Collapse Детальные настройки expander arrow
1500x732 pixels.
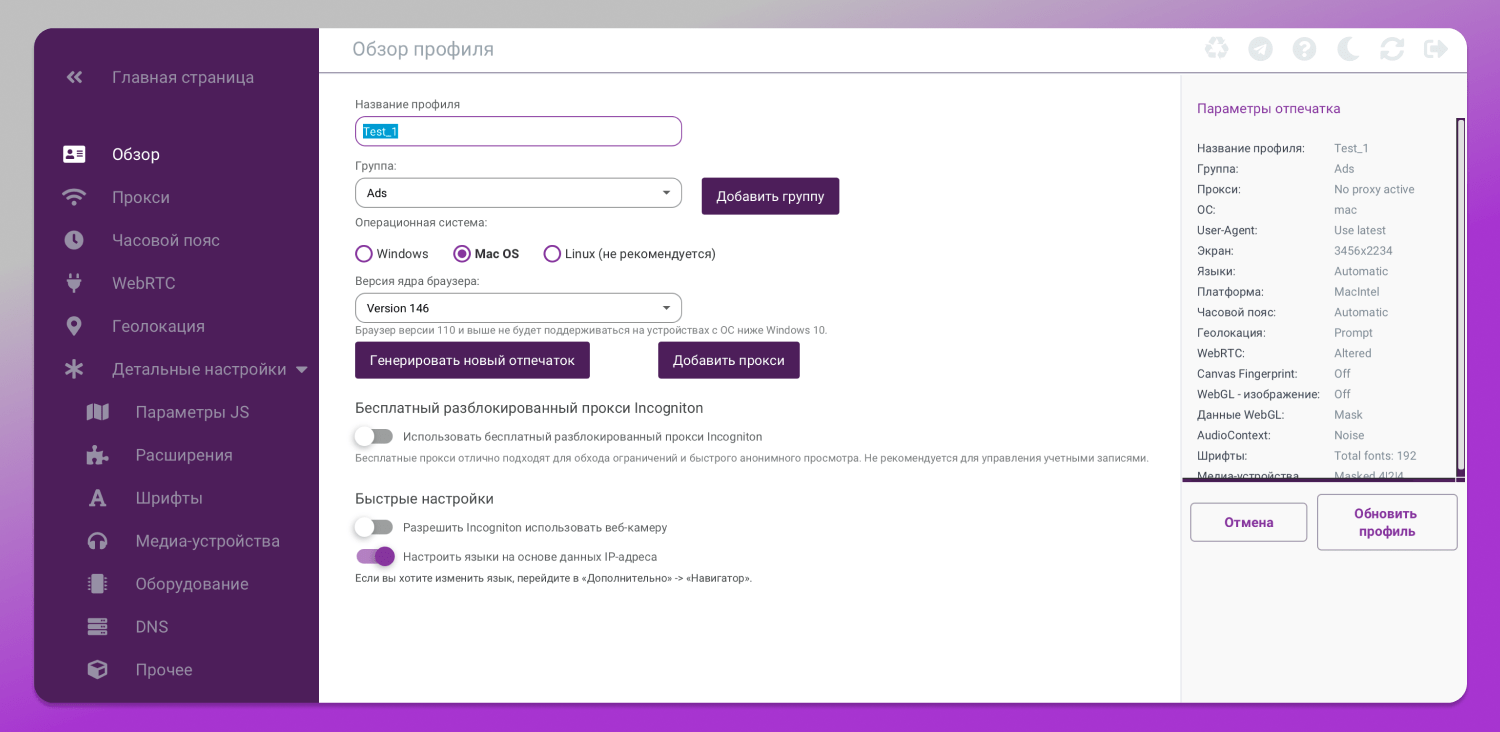coord(302,370)
